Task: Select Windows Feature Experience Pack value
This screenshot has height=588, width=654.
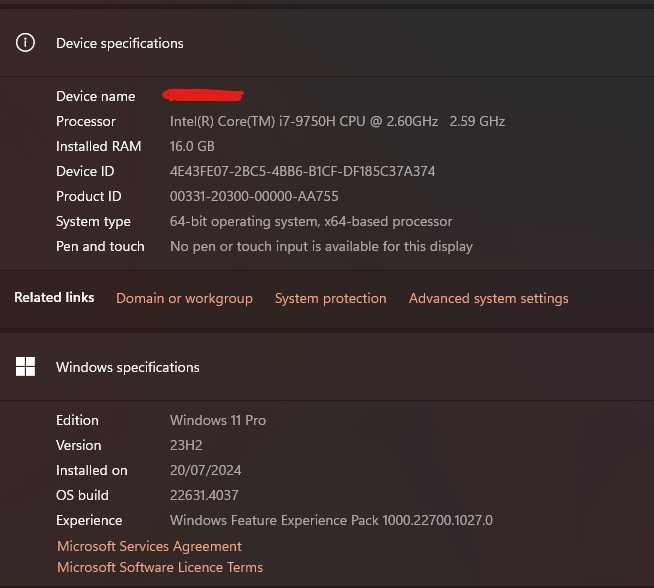Action: [331, 520]
